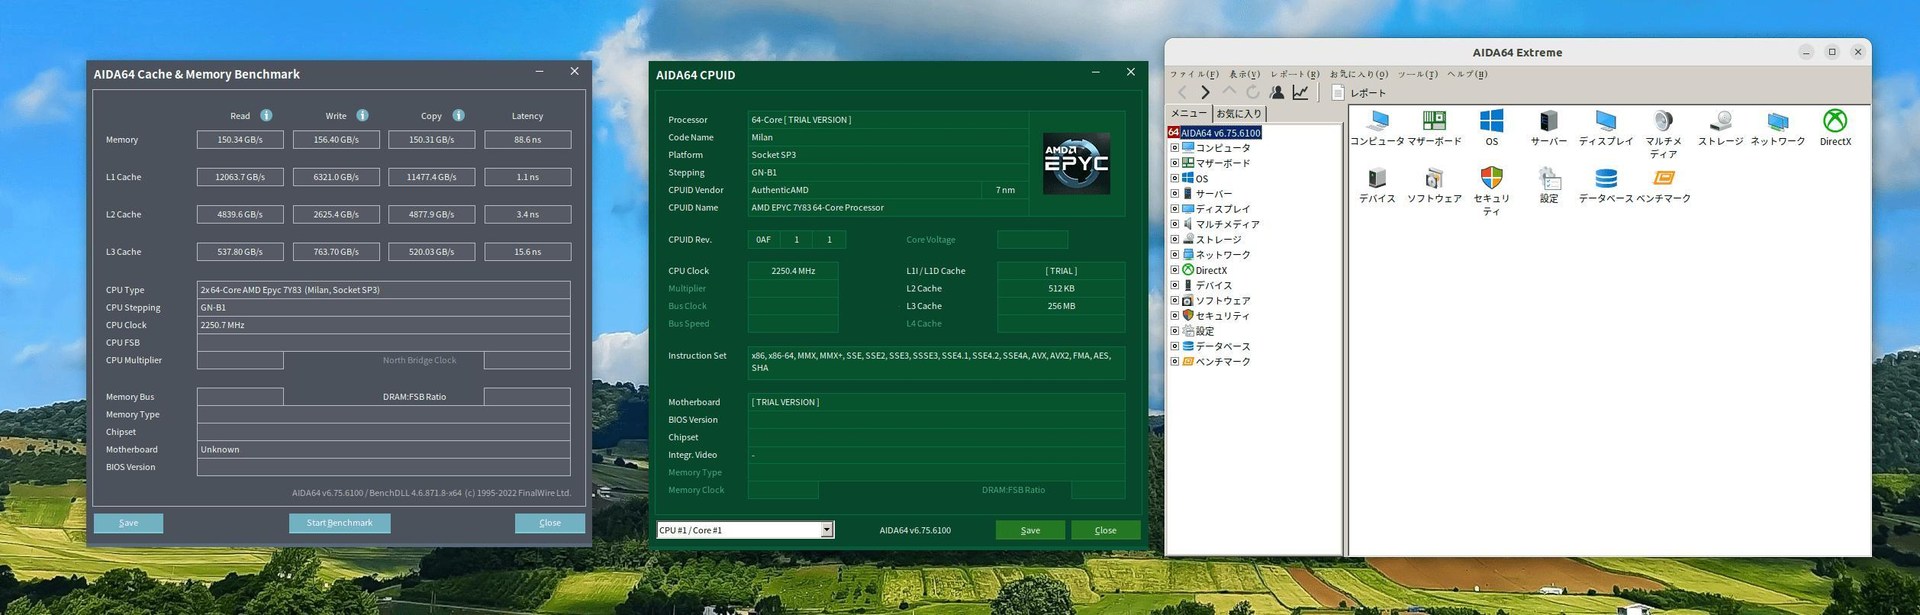The height and width of the screenshot is (615, 1920).
Task: Go forward using AIDA64 toolbar right arrow
Action: [x=1205, y=92]
